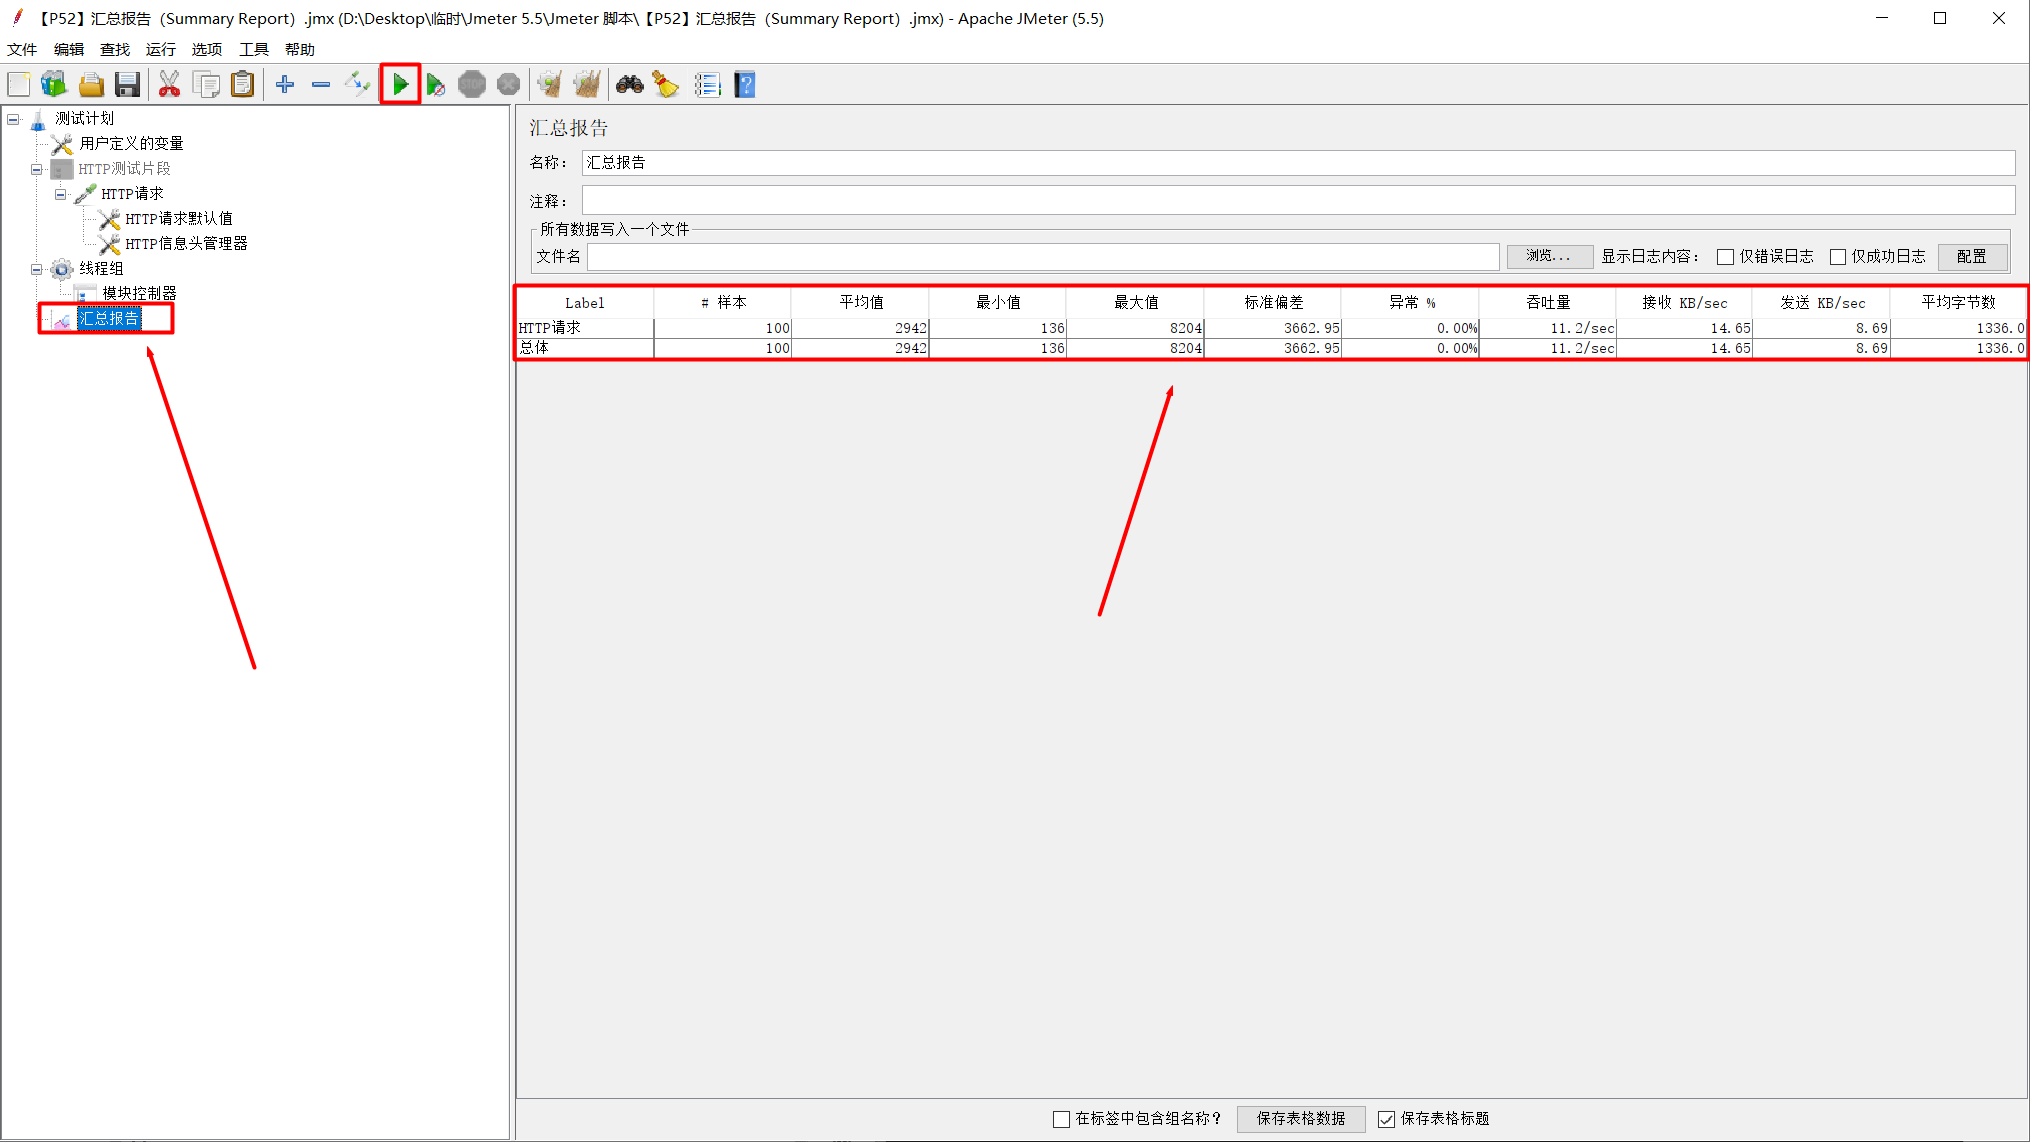Image resolution: width=2030 pixels, height=1142 pixels.
Task: Click the 注释 comment field
Action: point(1298,200)
